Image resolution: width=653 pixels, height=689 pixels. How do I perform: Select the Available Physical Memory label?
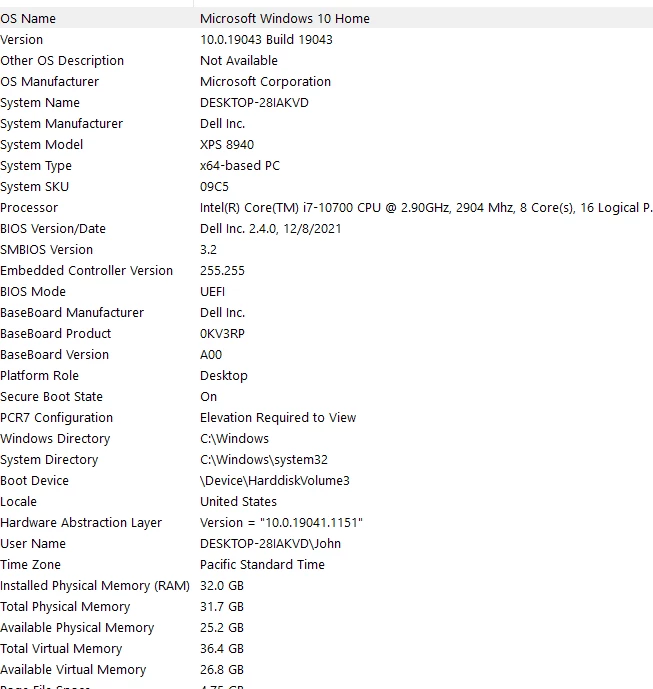(77, 628)
